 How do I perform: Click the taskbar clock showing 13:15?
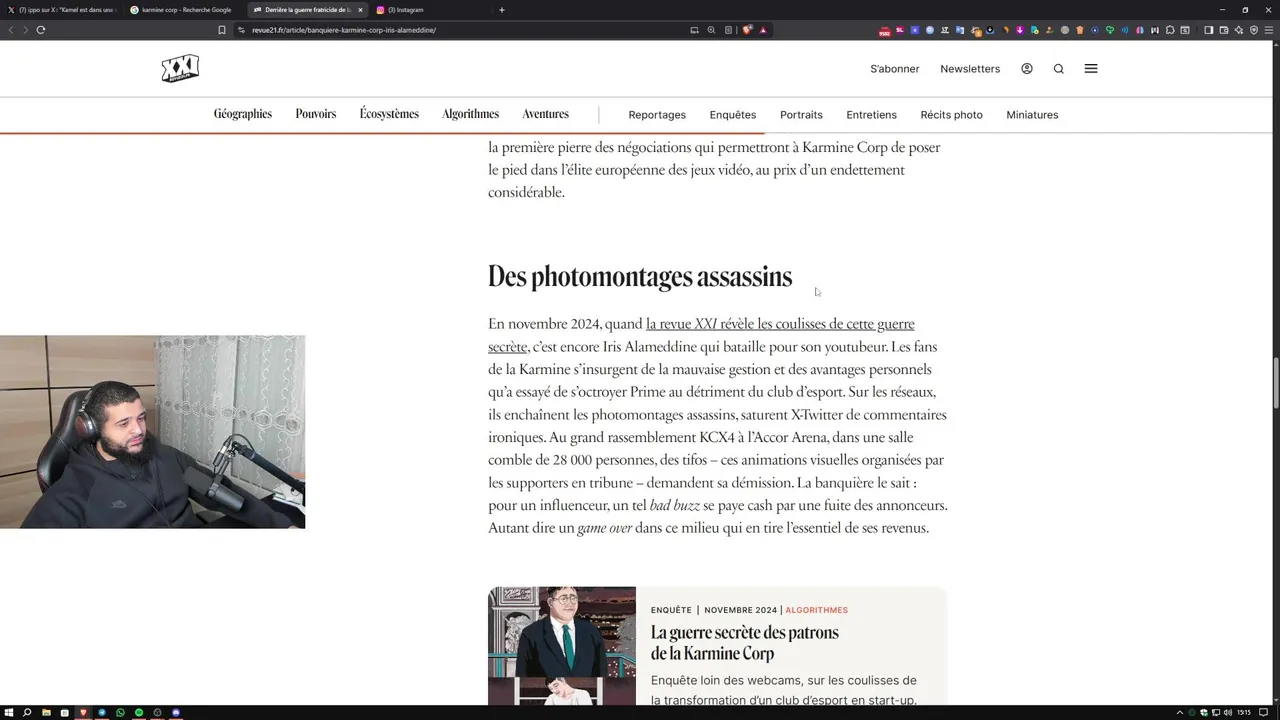[1244, 712]
